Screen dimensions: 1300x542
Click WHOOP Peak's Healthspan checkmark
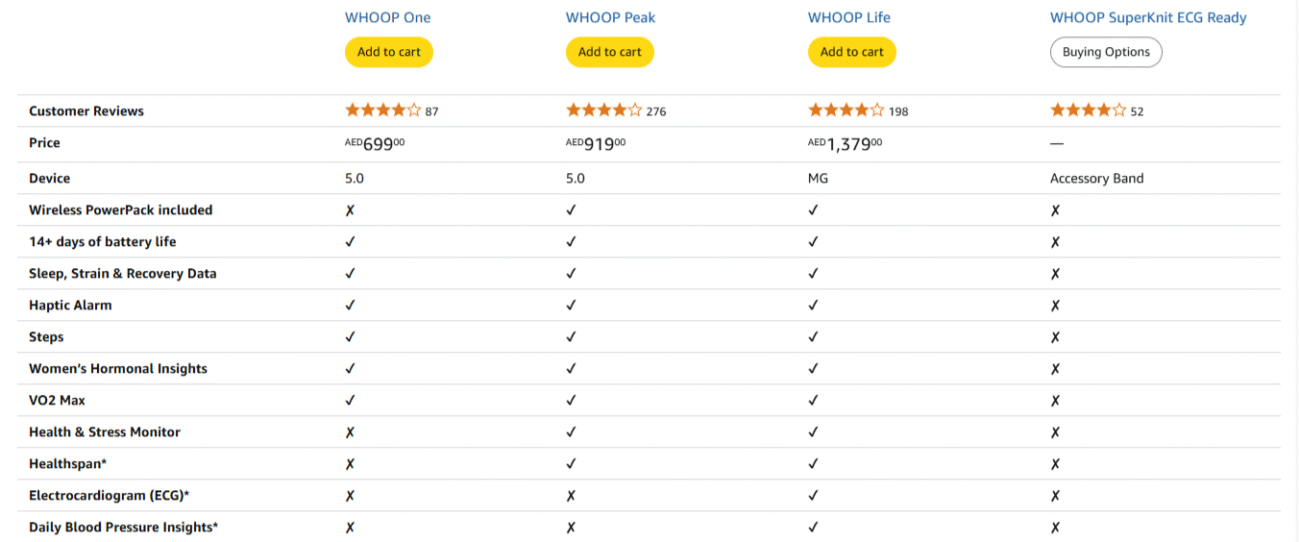point(571,464)
